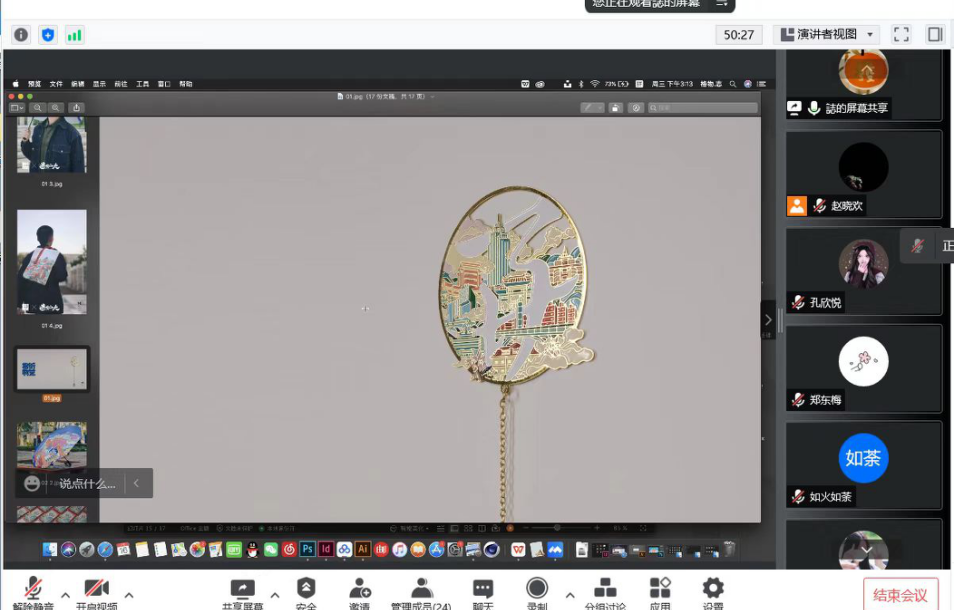Open the meeting info icon

[x=20, y=35]
